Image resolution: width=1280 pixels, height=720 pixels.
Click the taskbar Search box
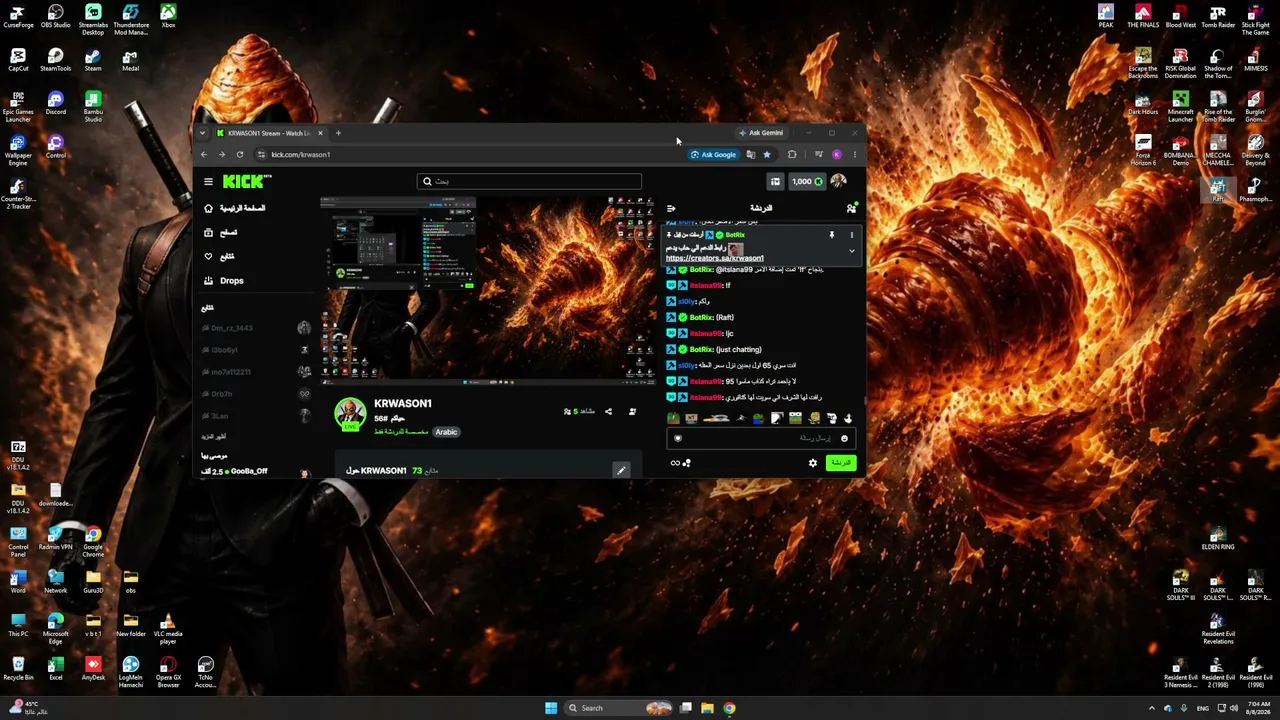tap(620, 708)
